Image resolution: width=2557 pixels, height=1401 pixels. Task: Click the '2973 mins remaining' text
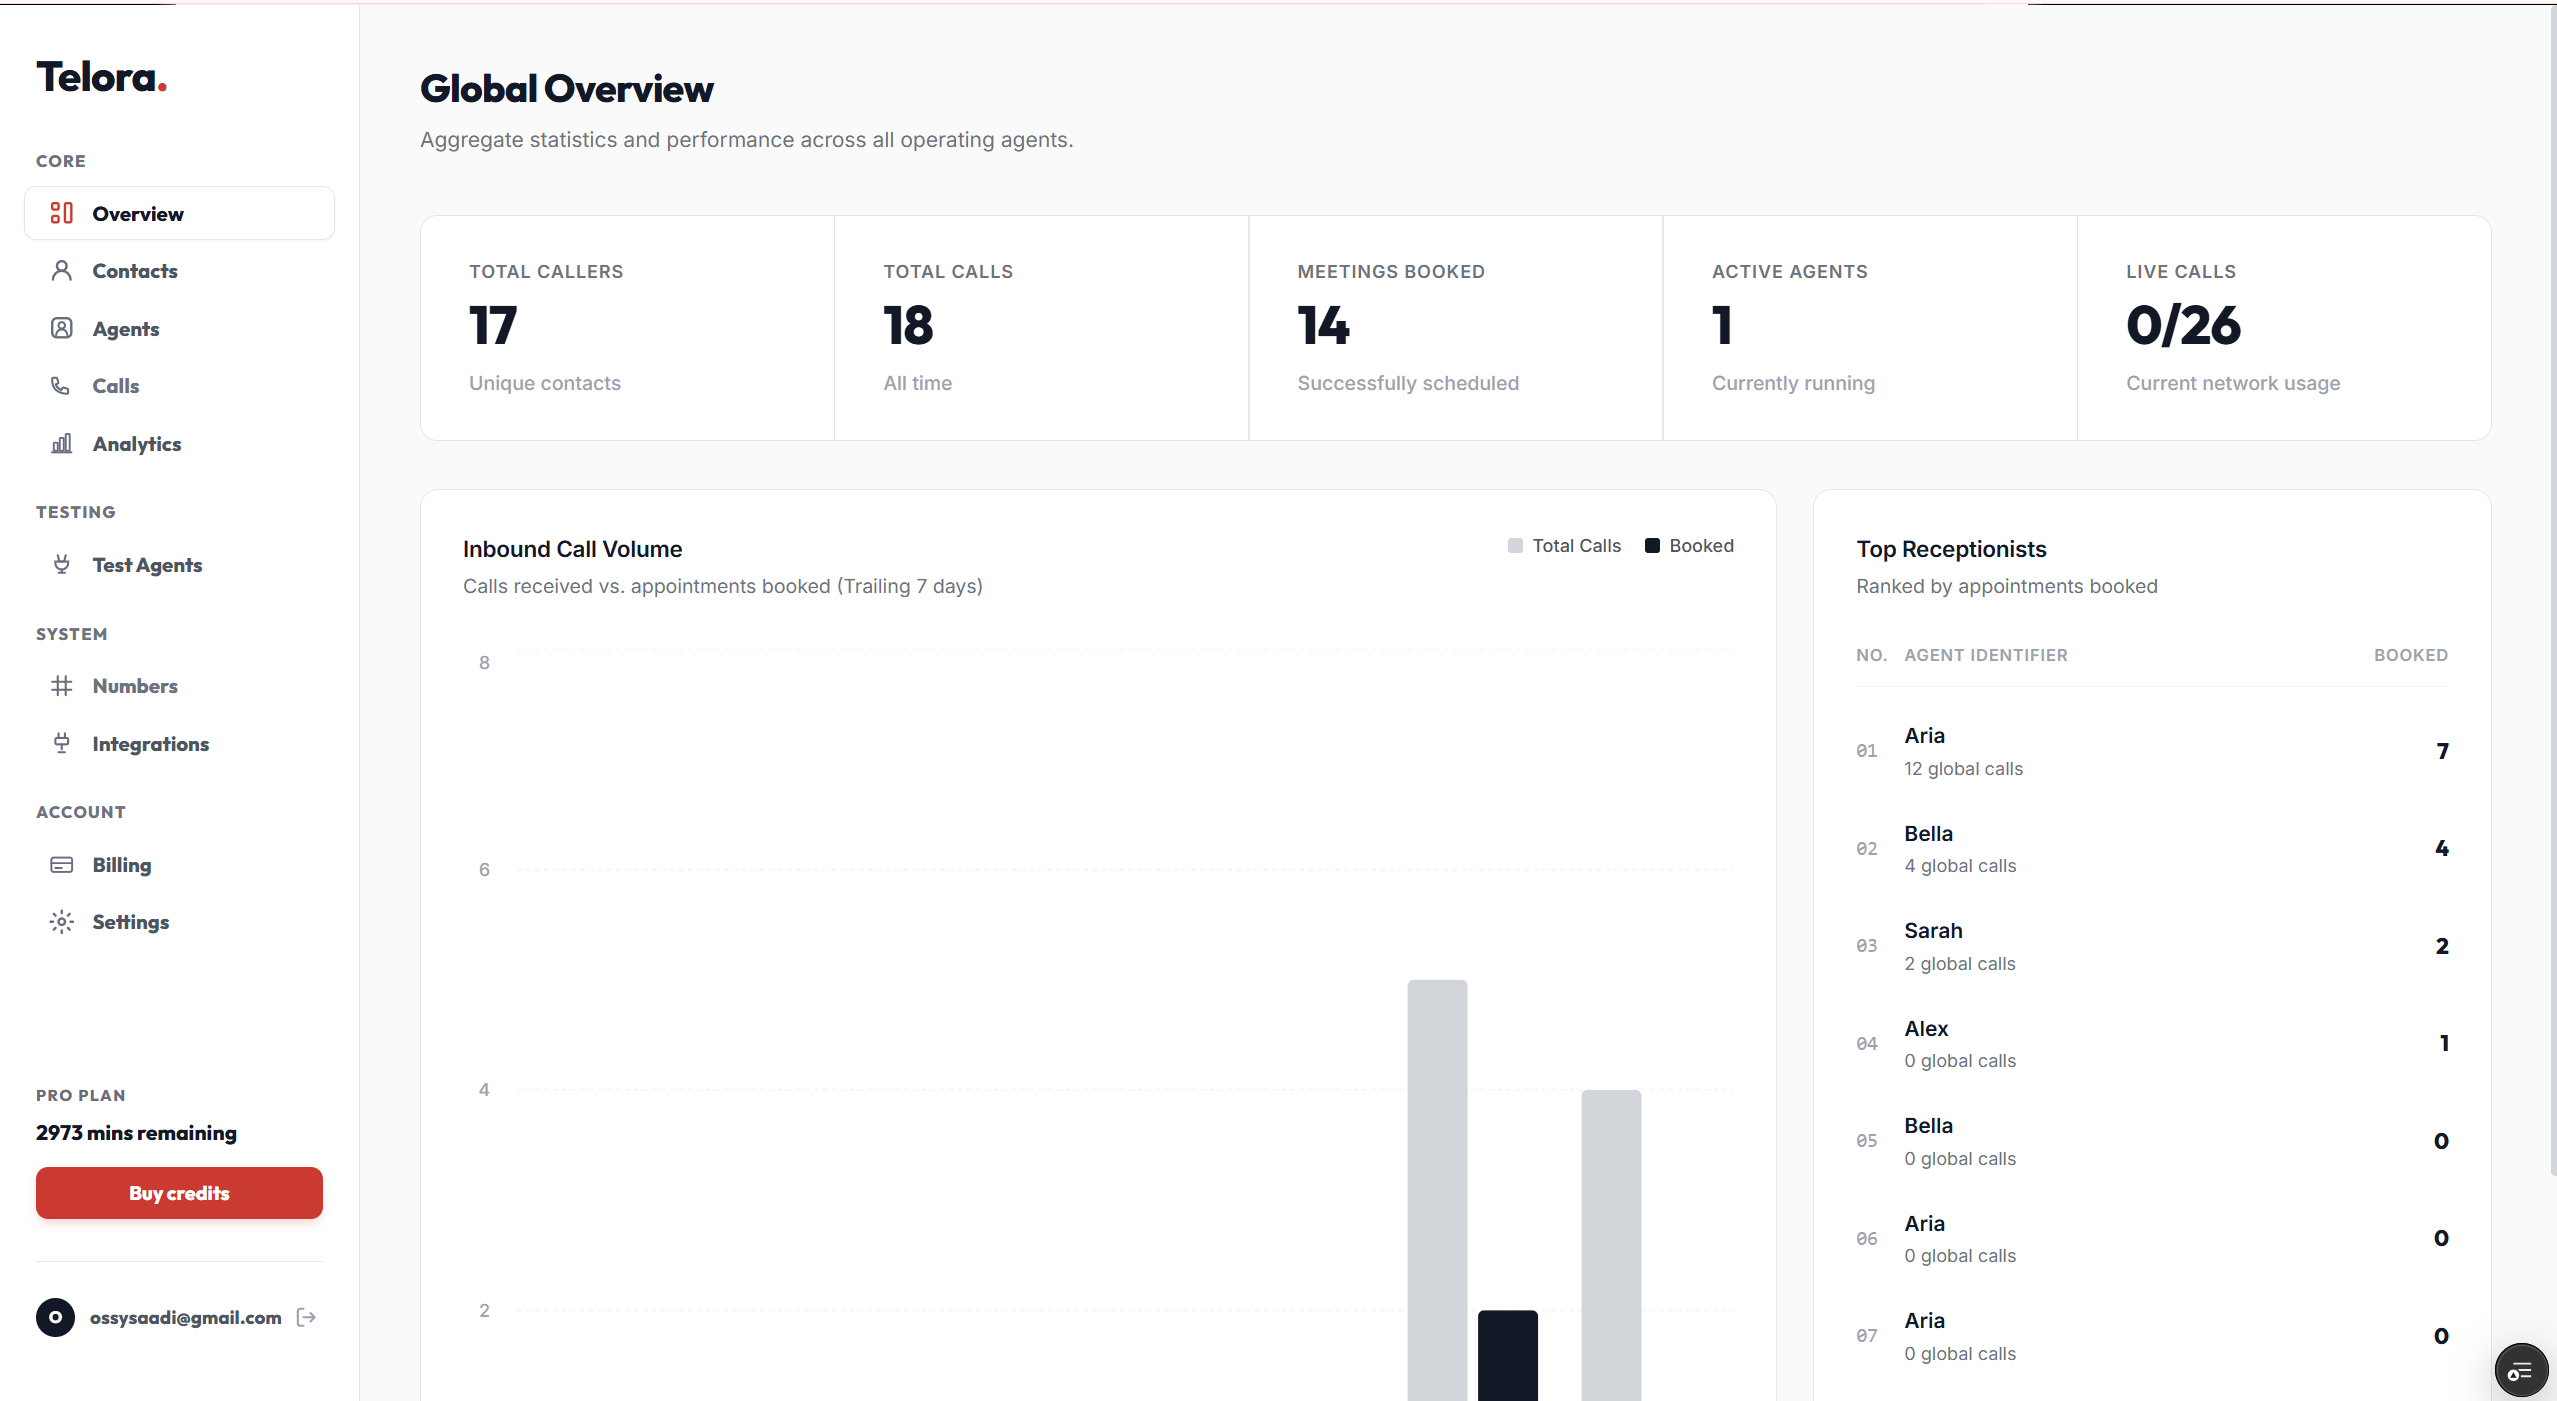tap(137, 1133)
